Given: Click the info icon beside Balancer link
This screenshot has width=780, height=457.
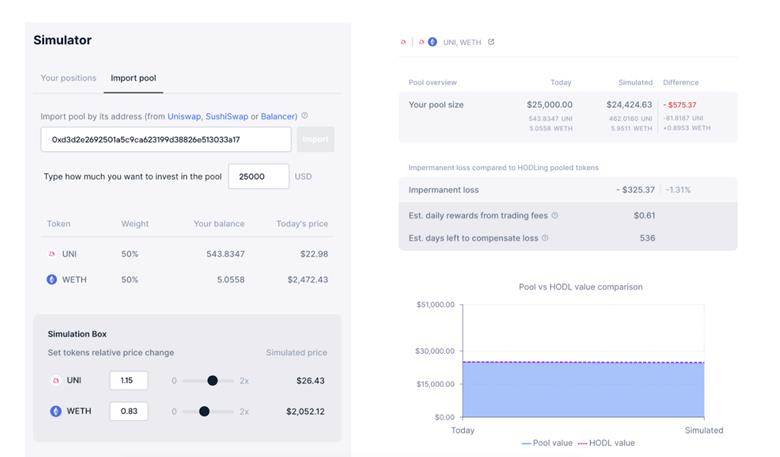Looking at the screenshot, I should (304, 115).
